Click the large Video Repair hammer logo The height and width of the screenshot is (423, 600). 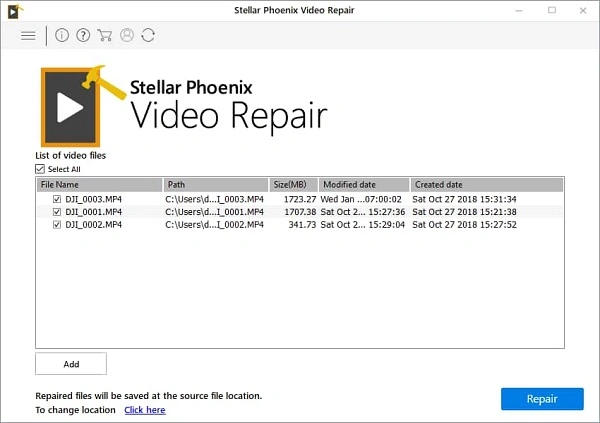tap(83, 106)
